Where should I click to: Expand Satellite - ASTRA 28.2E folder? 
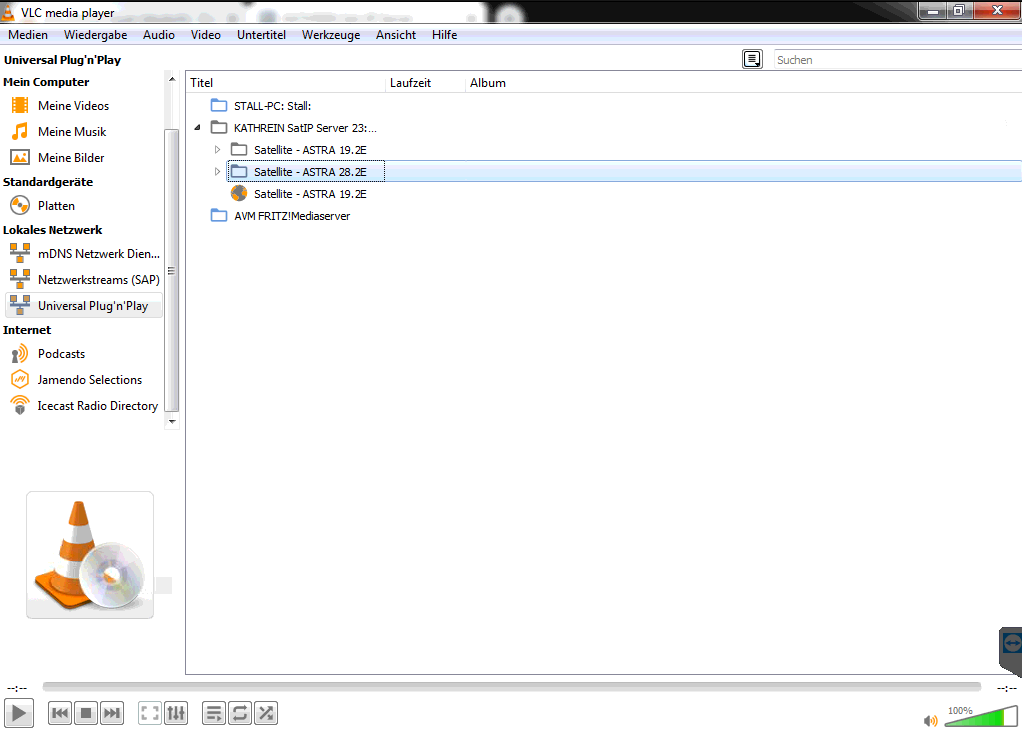(x=217, y=172)
